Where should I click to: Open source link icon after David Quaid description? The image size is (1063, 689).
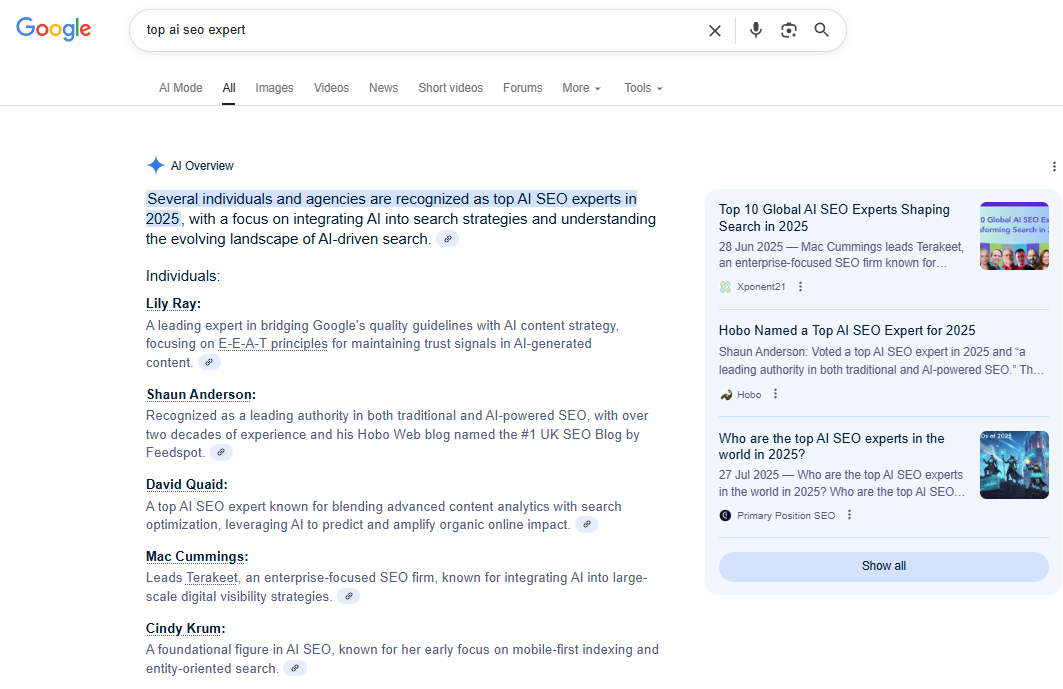586,524
